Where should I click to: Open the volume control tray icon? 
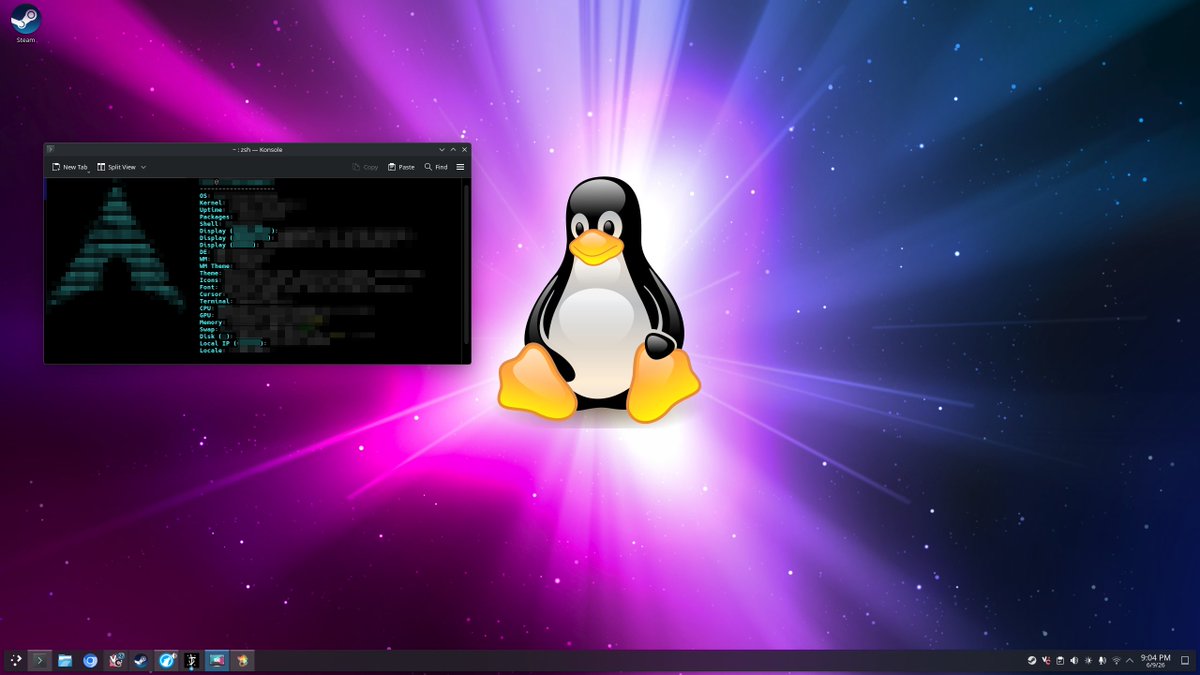tap(1074, 661)
